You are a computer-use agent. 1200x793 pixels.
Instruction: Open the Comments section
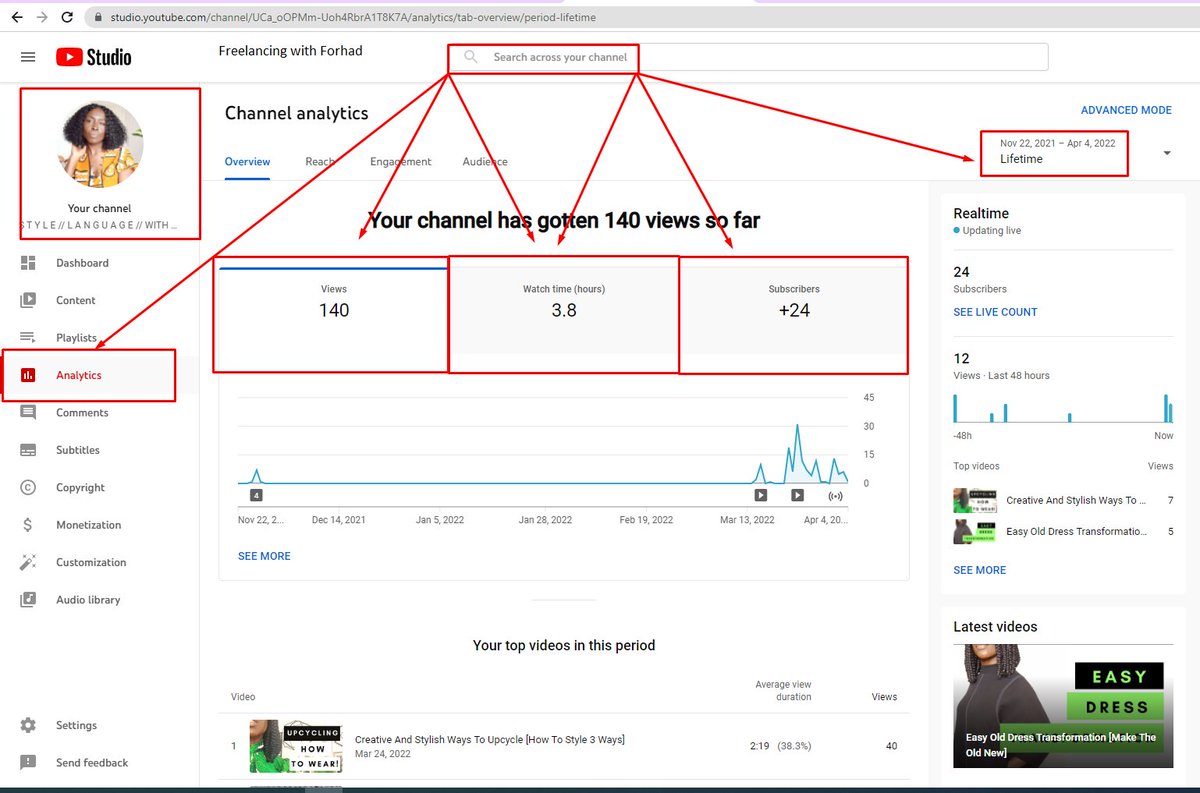(80, 412)
